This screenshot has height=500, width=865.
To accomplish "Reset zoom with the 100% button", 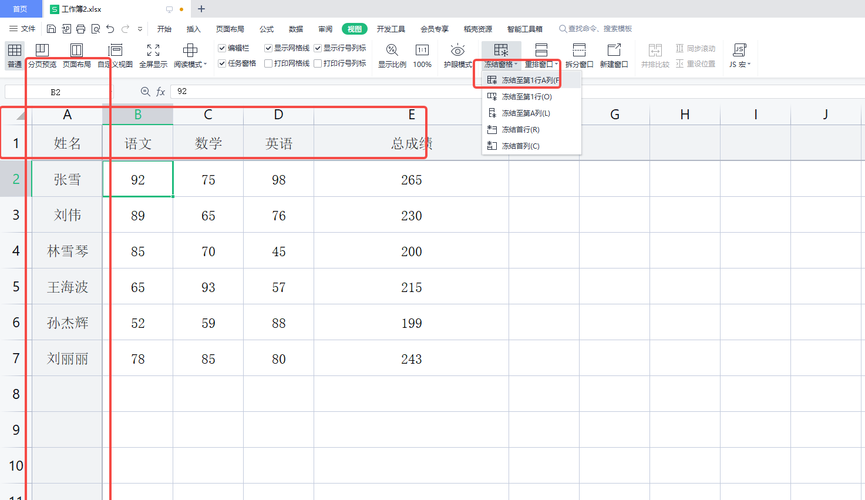I will [x=422, y=55].
